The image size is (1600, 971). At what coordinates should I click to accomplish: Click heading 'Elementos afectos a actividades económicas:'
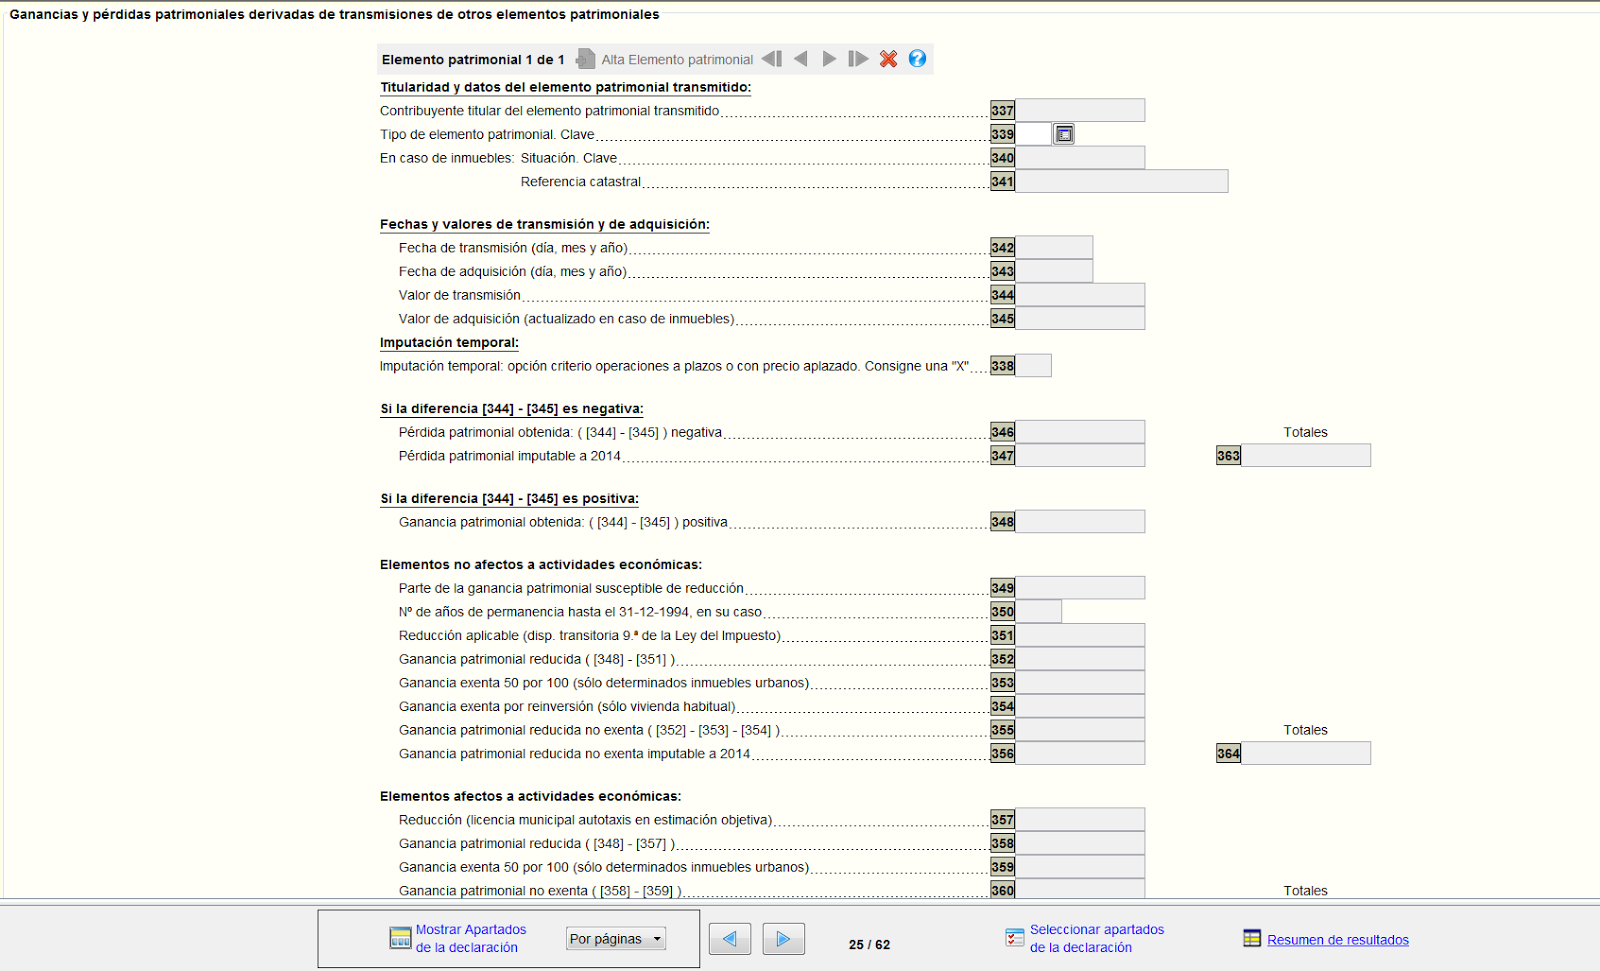[x=530, y=796]
